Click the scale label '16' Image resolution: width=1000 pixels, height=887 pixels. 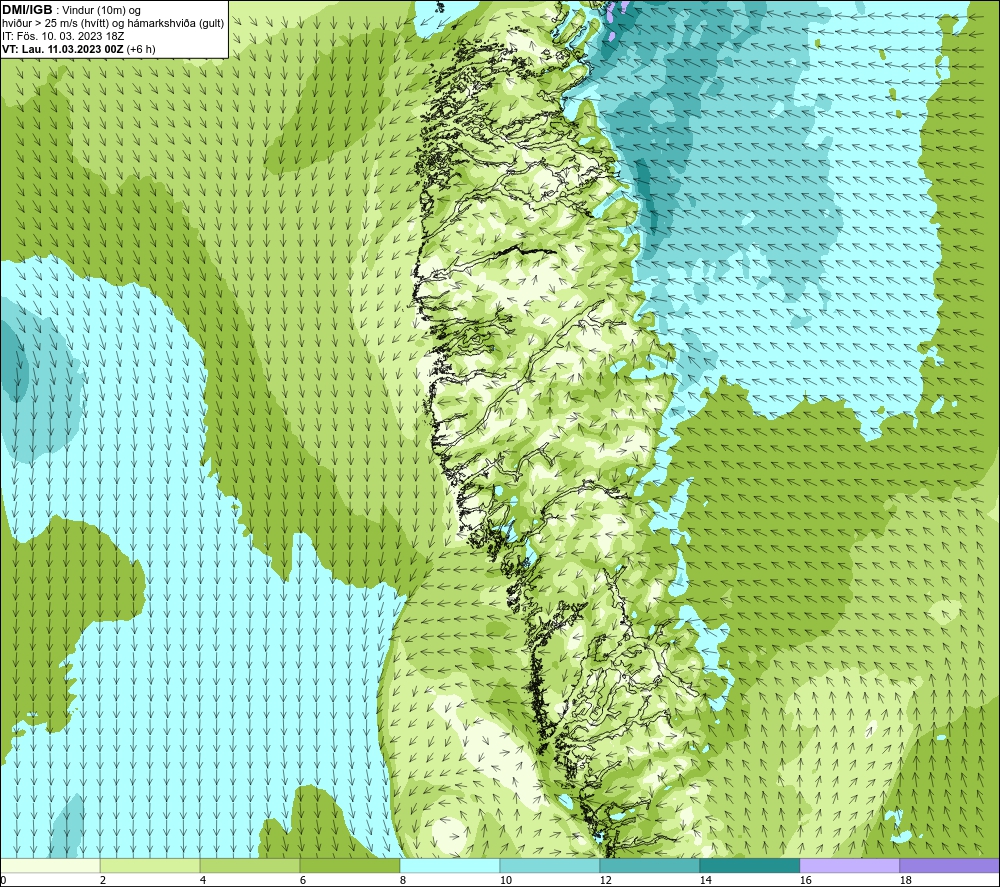pyautogui.click(x=805, y=880)
